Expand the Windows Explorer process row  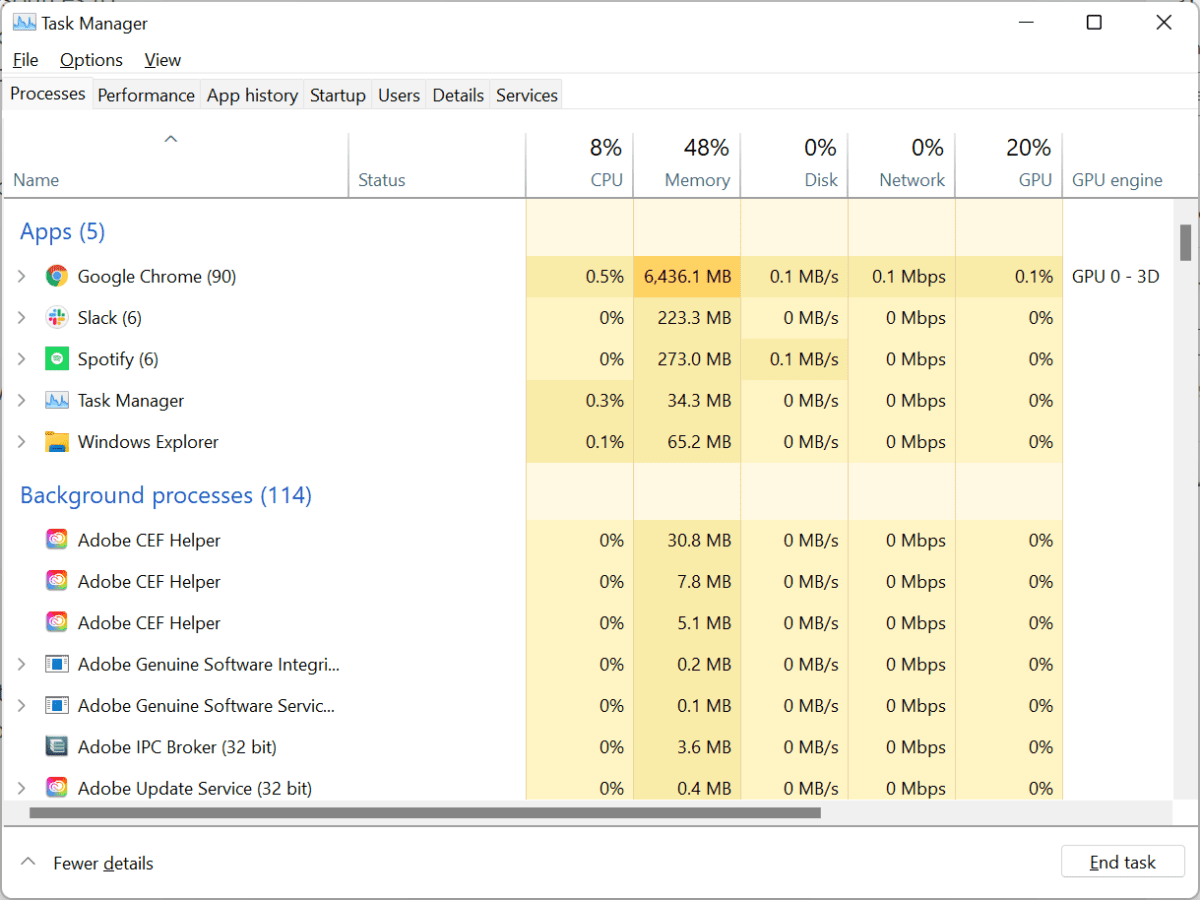22,442
